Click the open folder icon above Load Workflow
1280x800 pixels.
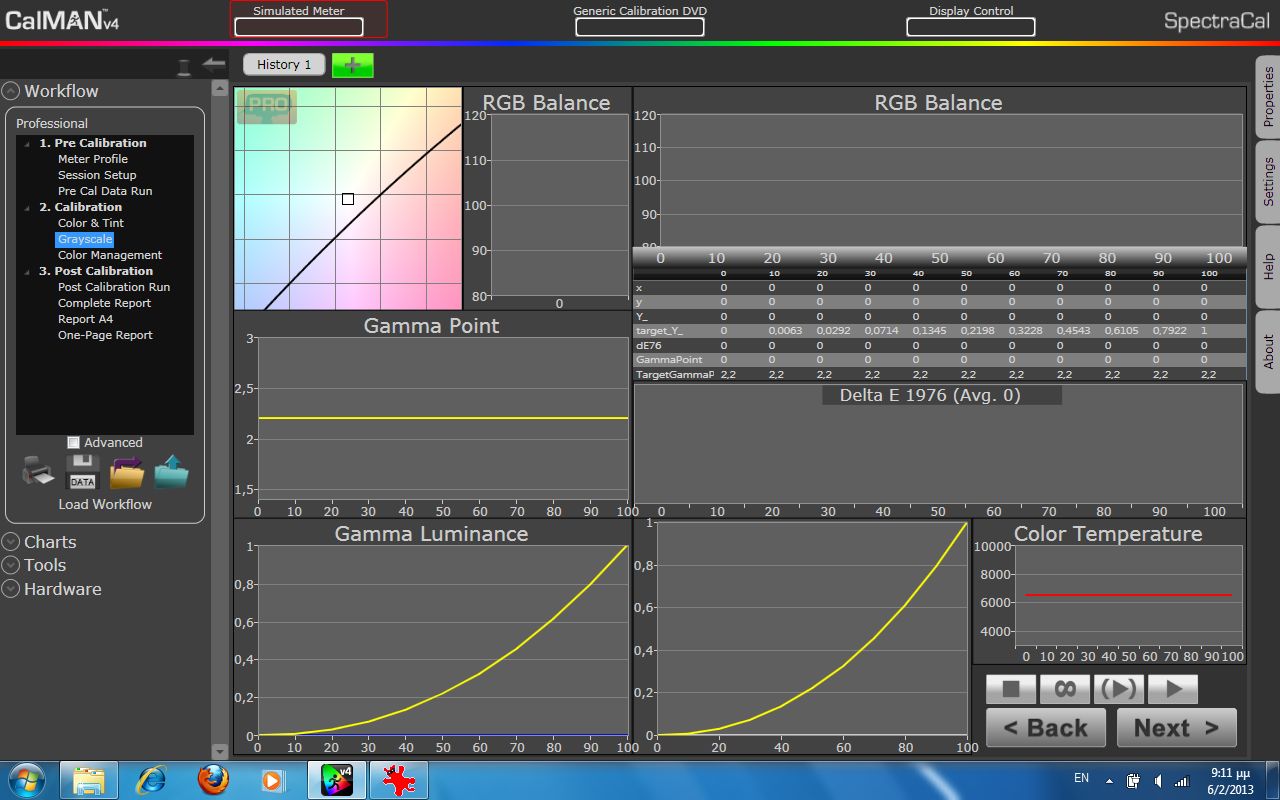click(127, 472)
